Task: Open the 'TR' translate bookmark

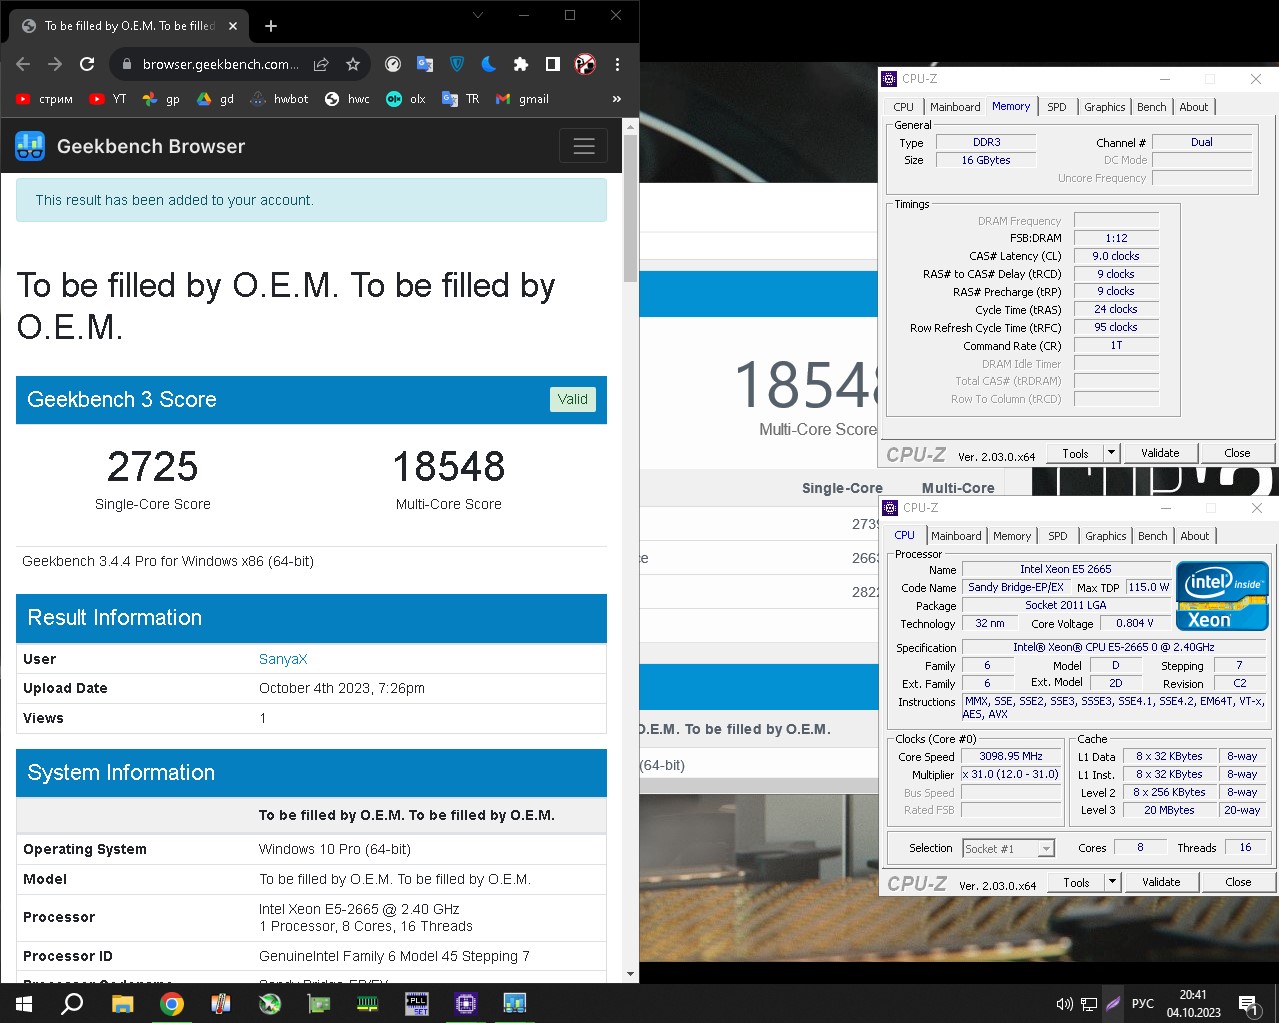Action: click(461, 99)
